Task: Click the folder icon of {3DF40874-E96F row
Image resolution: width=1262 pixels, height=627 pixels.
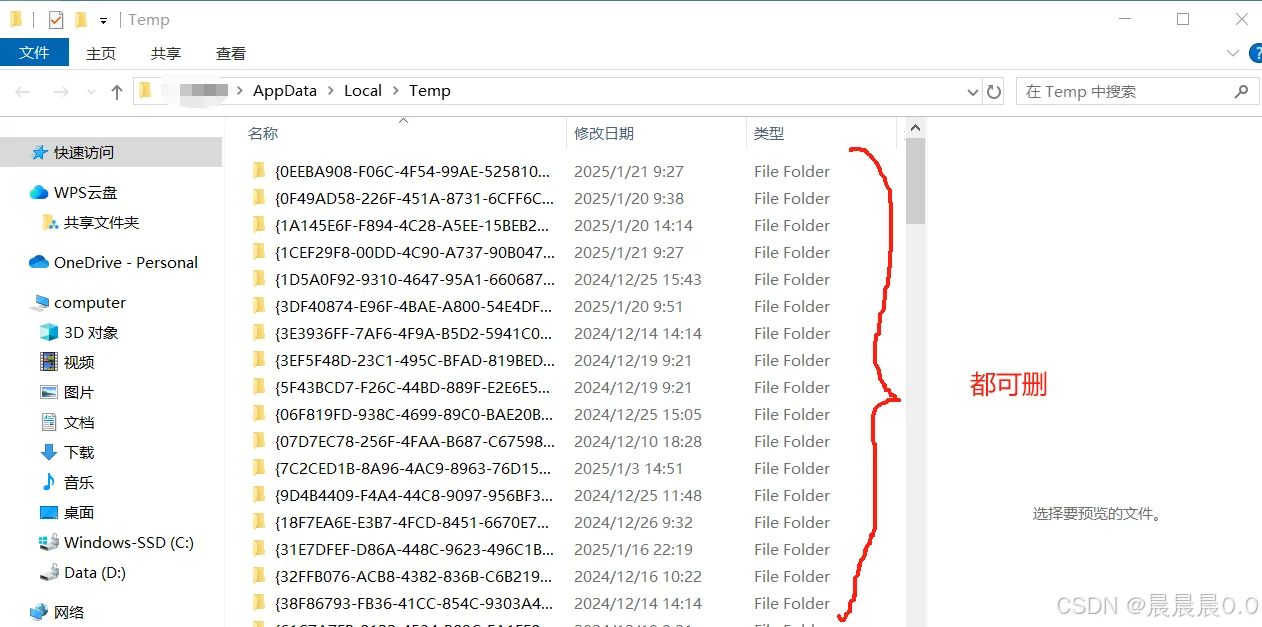Action: click(x=259, y=305)
